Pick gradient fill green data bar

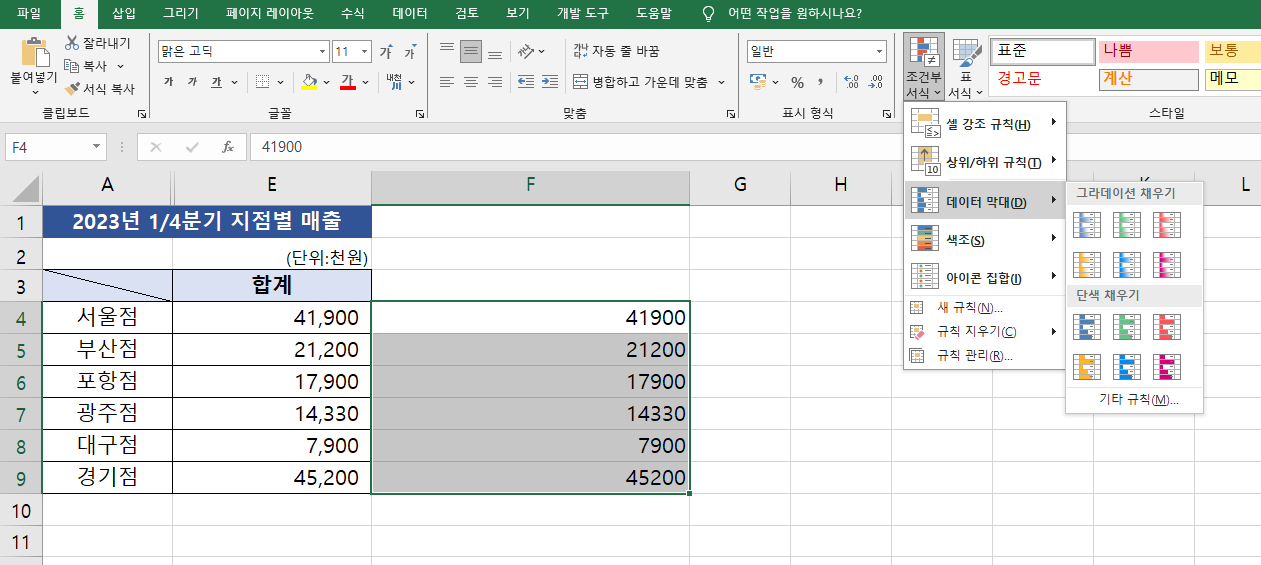tap(1127, 224)
